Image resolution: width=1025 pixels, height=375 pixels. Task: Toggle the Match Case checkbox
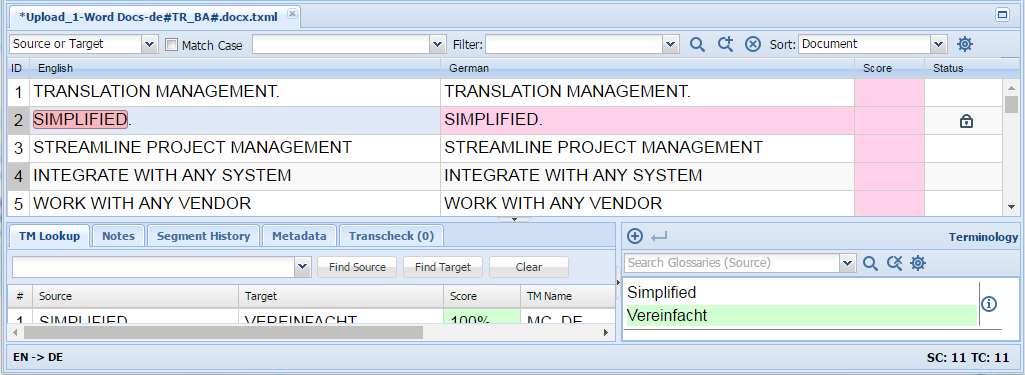pyautogui.click(x=171, y=45)
